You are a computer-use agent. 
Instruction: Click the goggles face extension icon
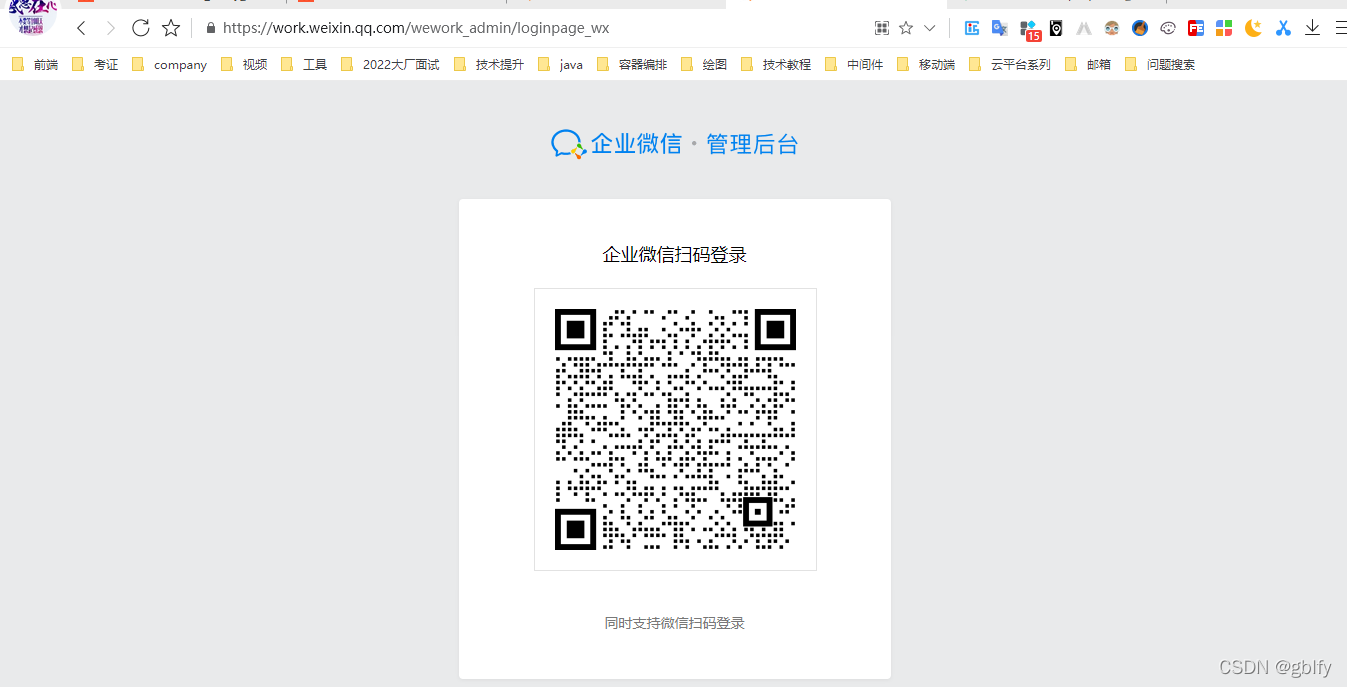[x=1112, y=28]
